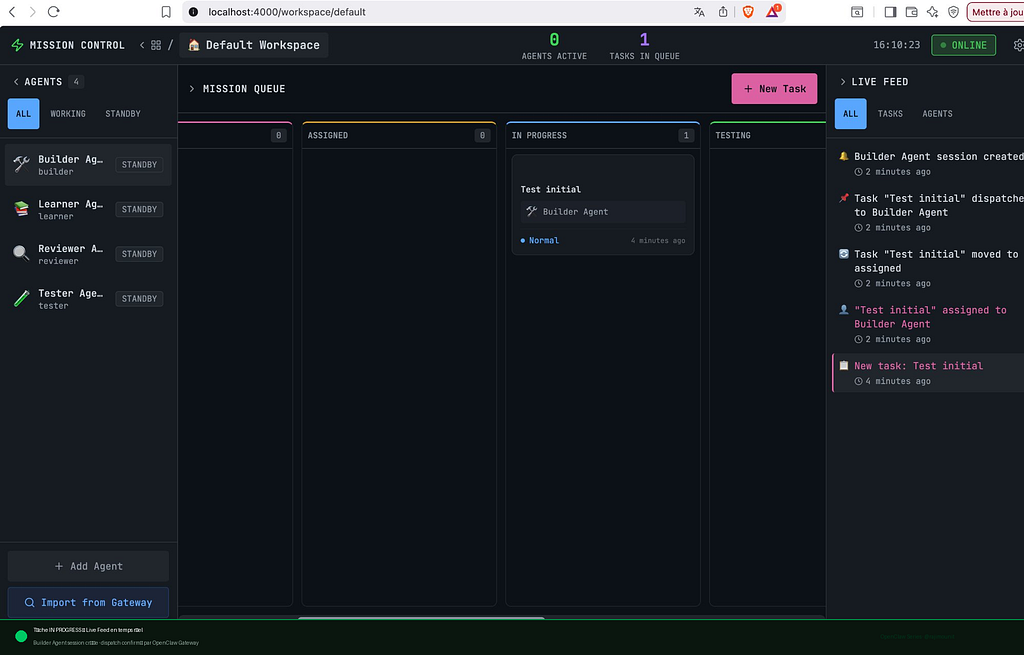Filter agents by WORKING
Viewport: 1024px width, 655px height.
tap(68, 114)
